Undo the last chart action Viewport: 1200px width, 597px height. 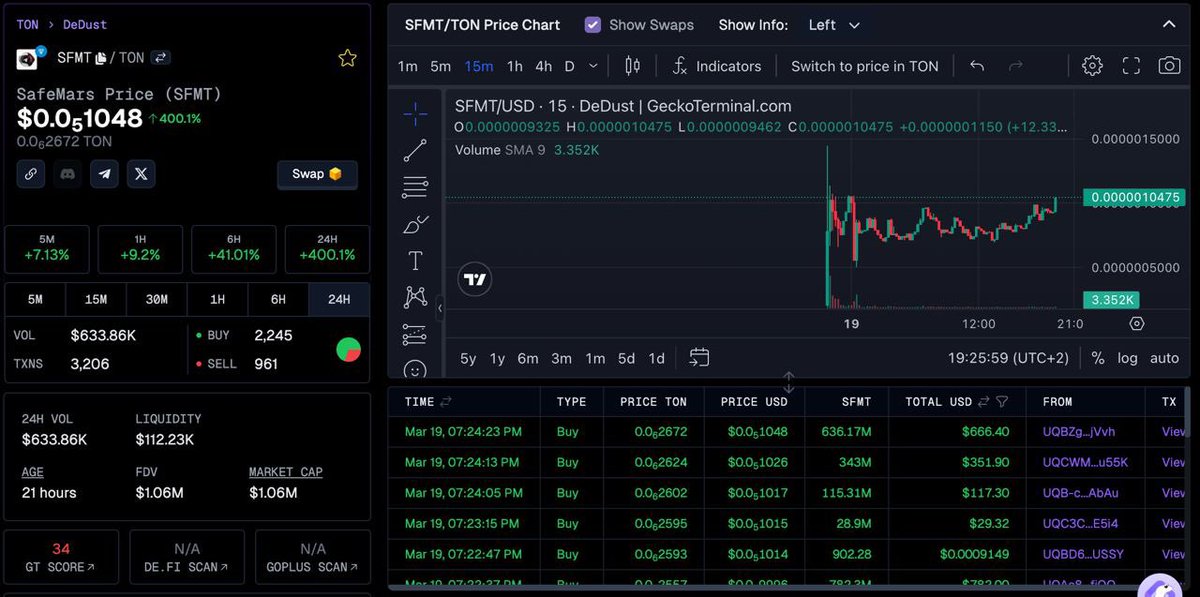click(x=977, y=66)
